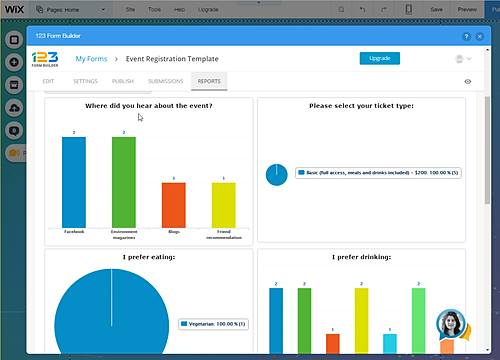Open the support chat avatar
The height and width of the screenshot is (360, 500).
[451, 324]
